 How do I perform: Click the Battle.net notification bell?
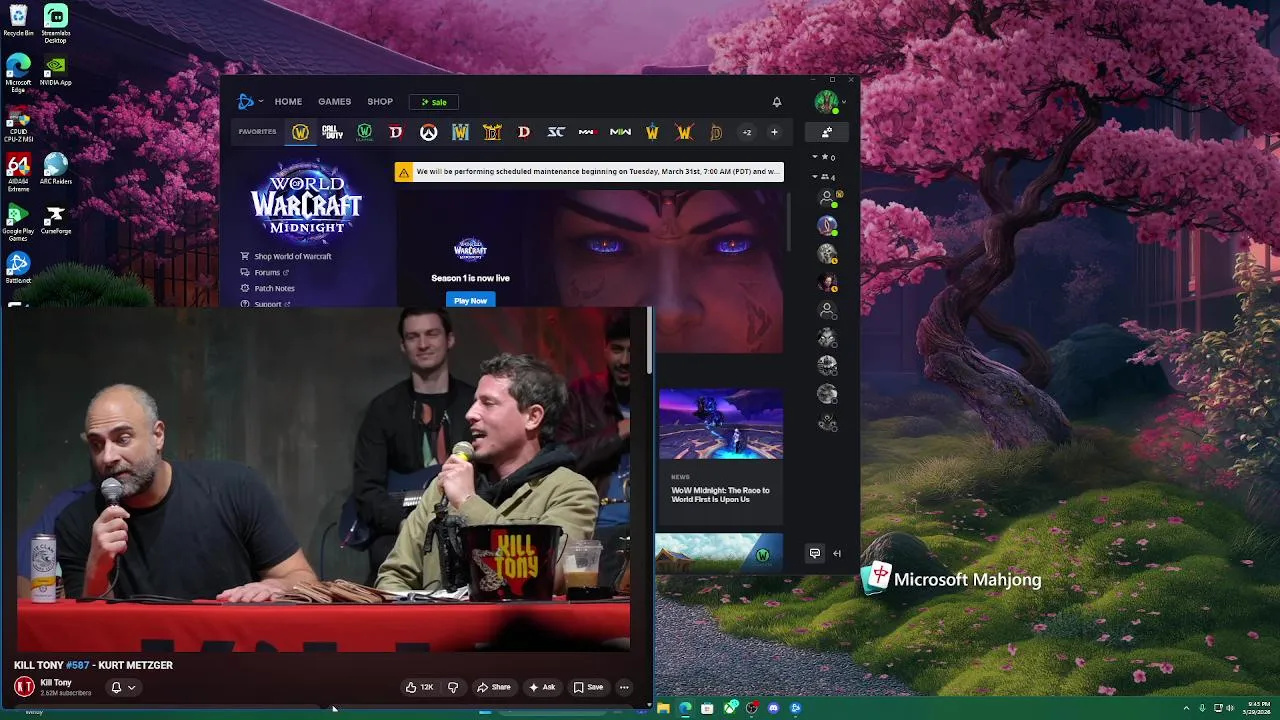[776, 102]
